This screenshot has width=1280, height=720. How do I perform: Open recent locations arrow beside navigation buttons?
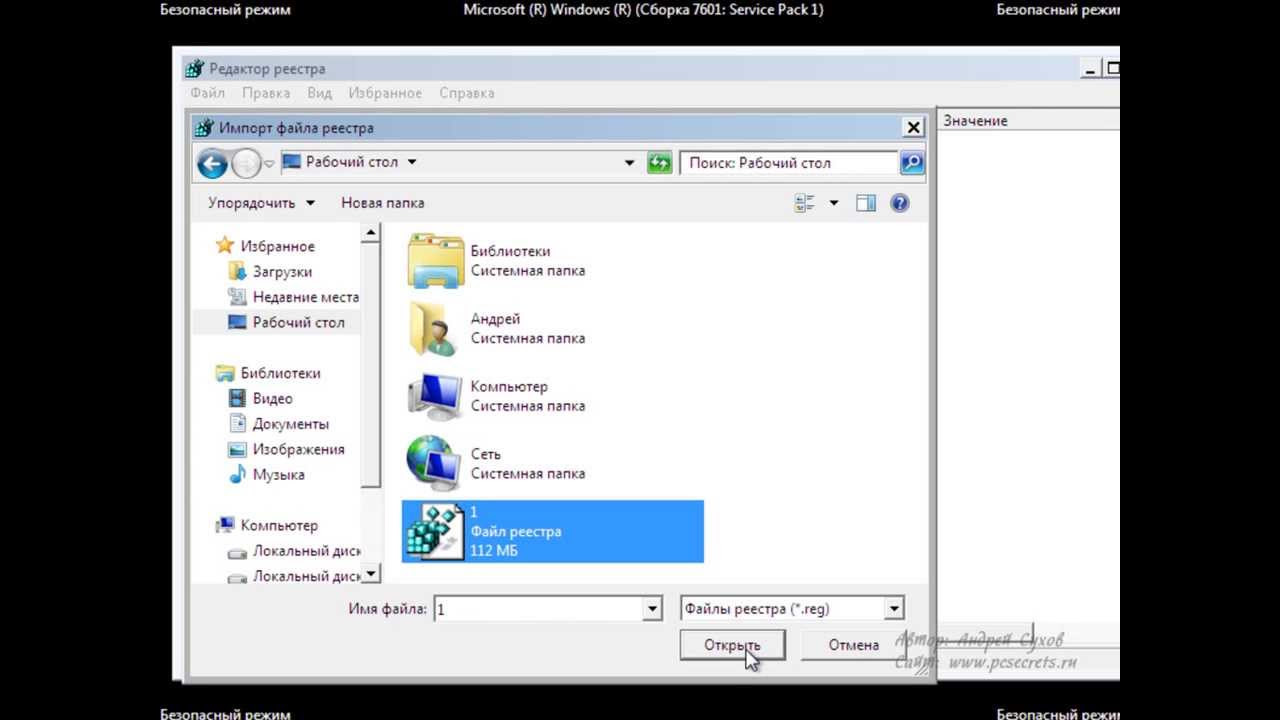coord(268,164)
